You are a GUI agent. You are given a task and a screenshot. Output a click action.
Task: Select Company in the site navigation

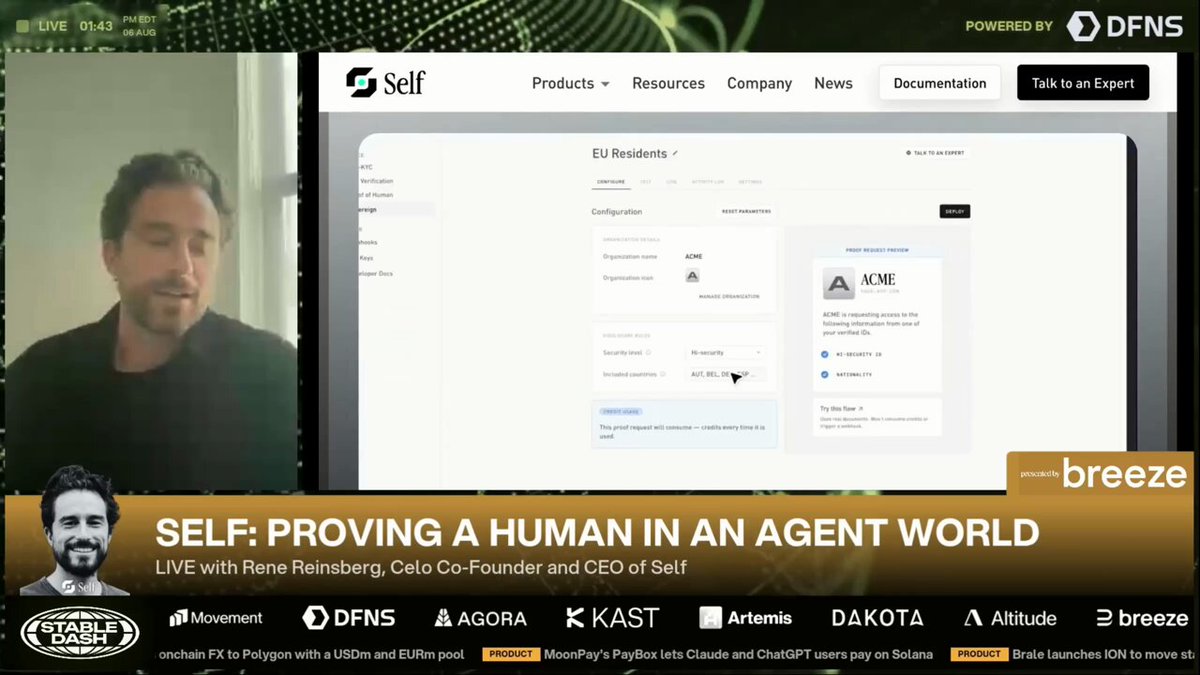click(x=759, y=83)
